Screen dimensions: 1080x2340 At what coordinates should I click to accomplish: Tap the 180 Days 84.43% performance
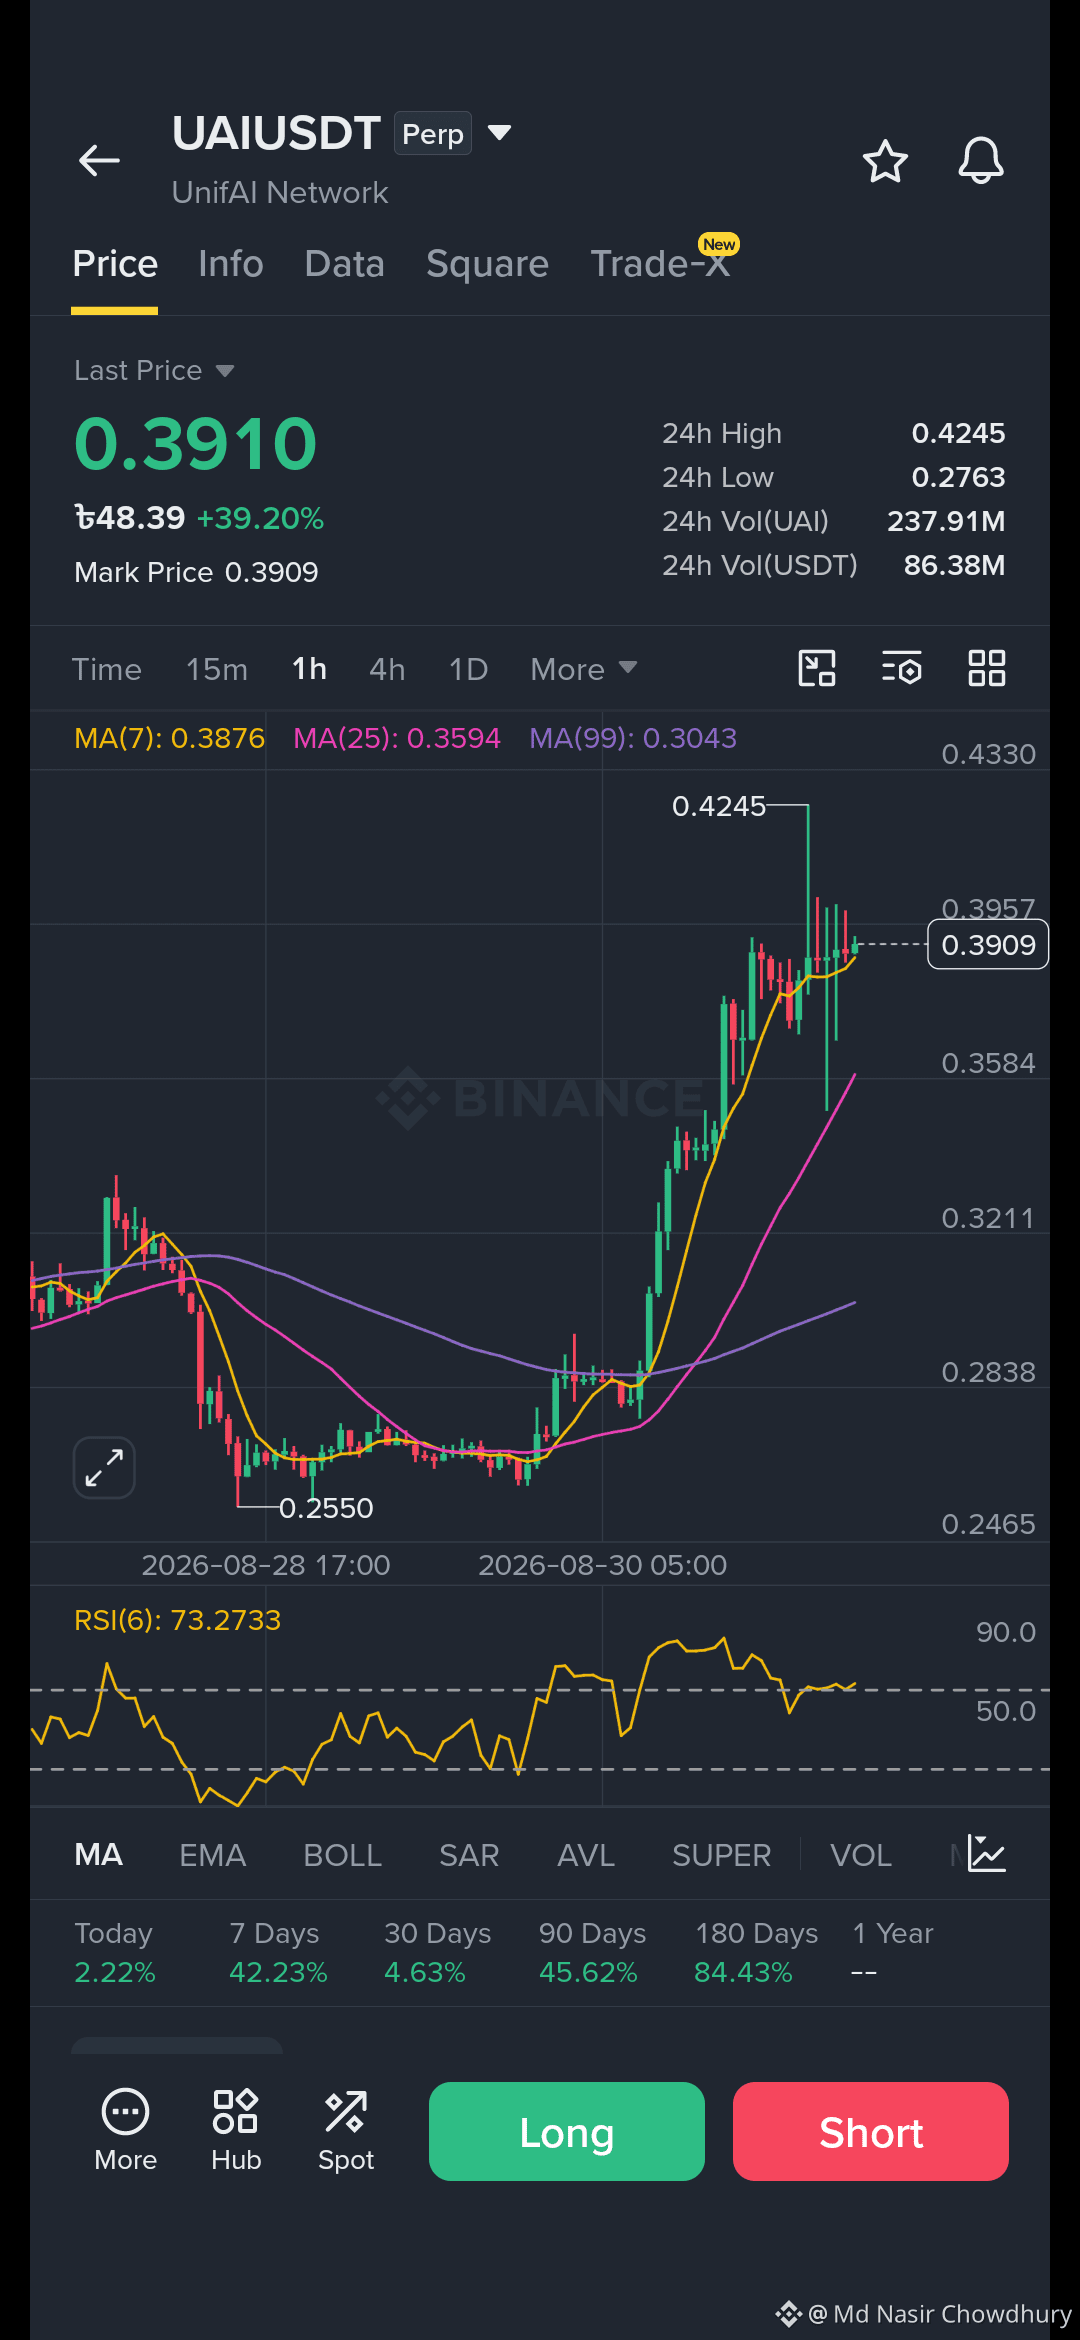coord(756,1952)
